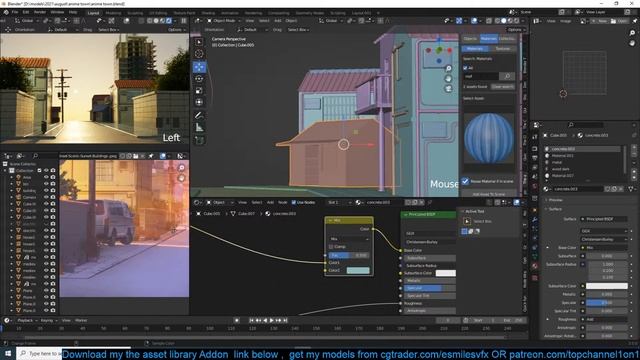Toggle X-ray in the main viewport header
Viewport: 640px width, 360px height.
pos(489,20)
